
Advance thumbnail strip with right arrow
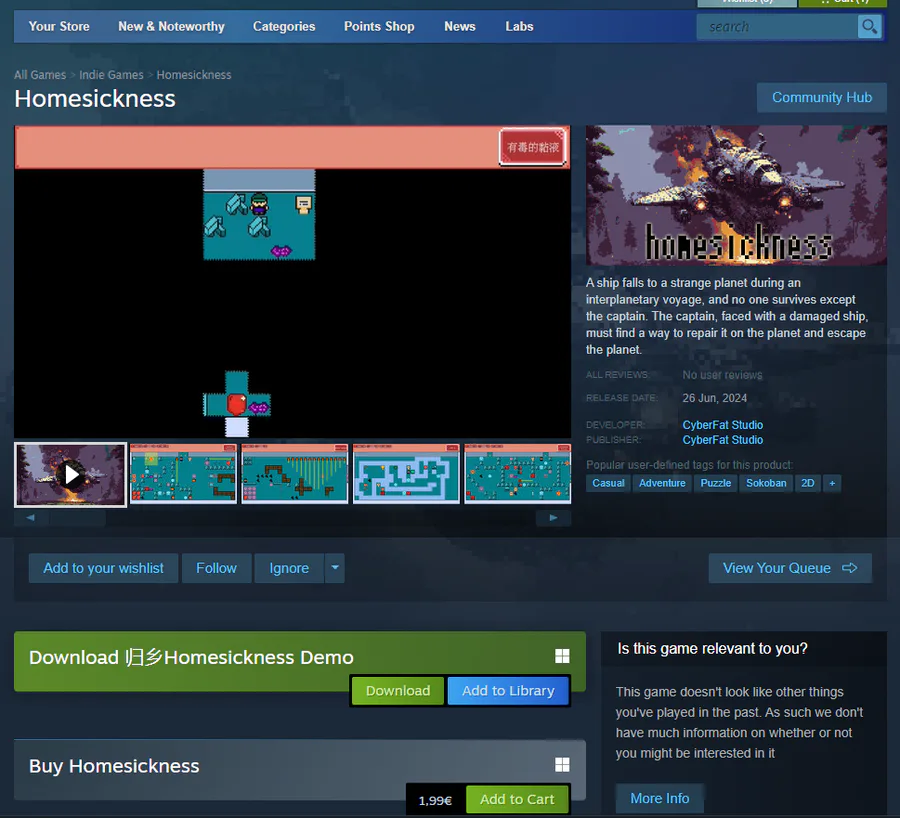[x=553, y=518]
